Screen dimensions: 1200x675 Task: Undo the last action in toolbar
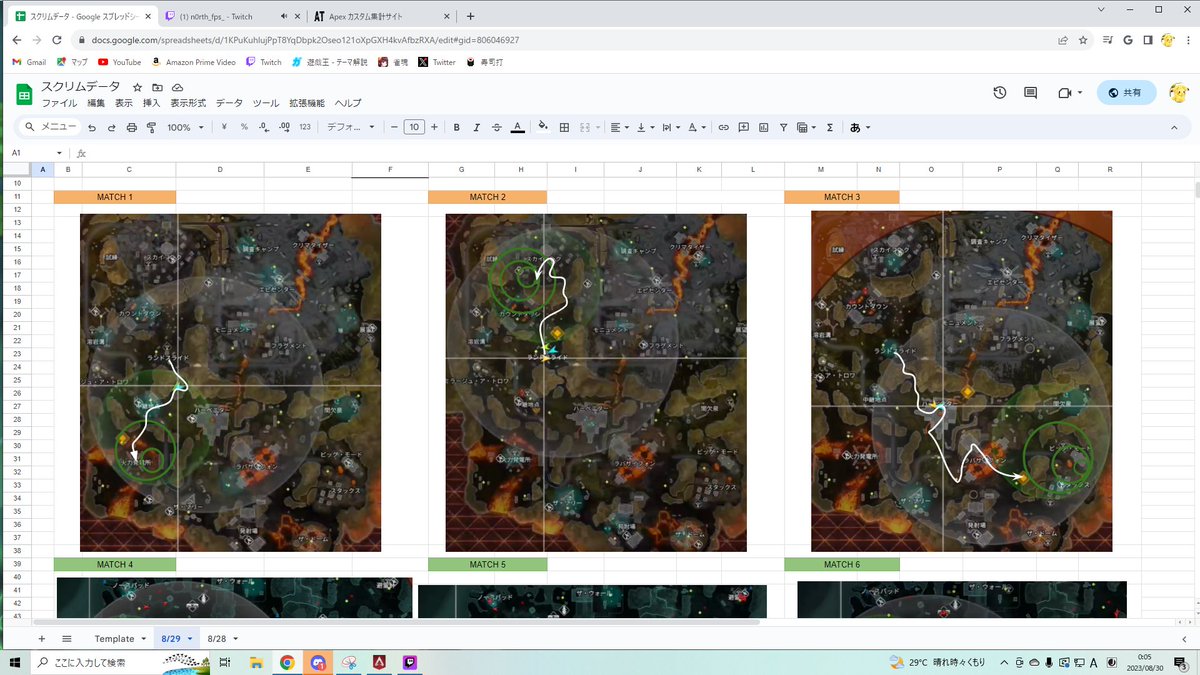(x=92, y=127)
